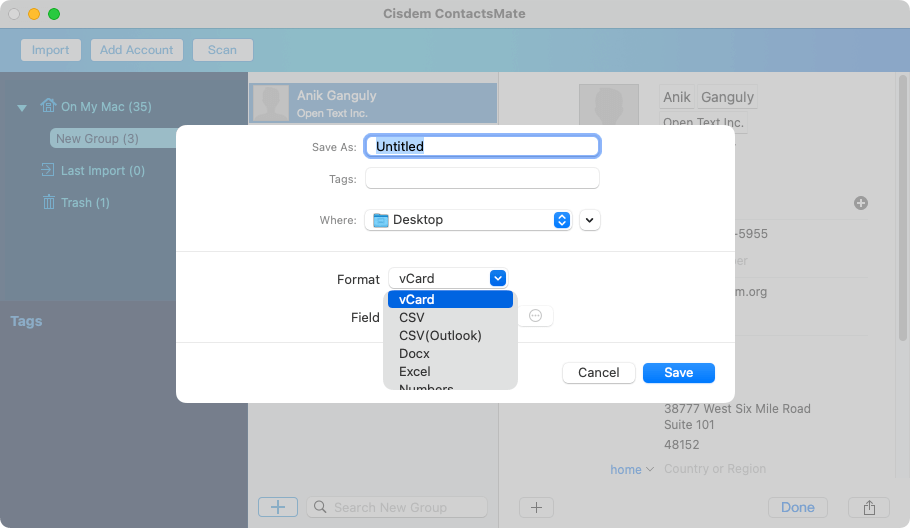This screenshot has height=528, width=910.
Task: Click the Scan toolbar button
Action: pyautogui.click(x=222, y=50)
